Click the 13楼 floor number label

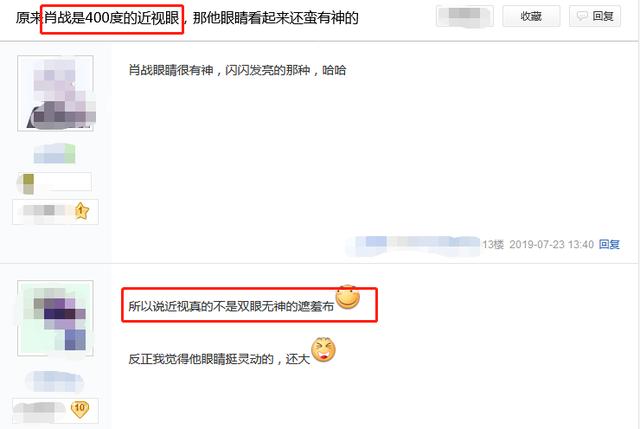tap(493, 245)
